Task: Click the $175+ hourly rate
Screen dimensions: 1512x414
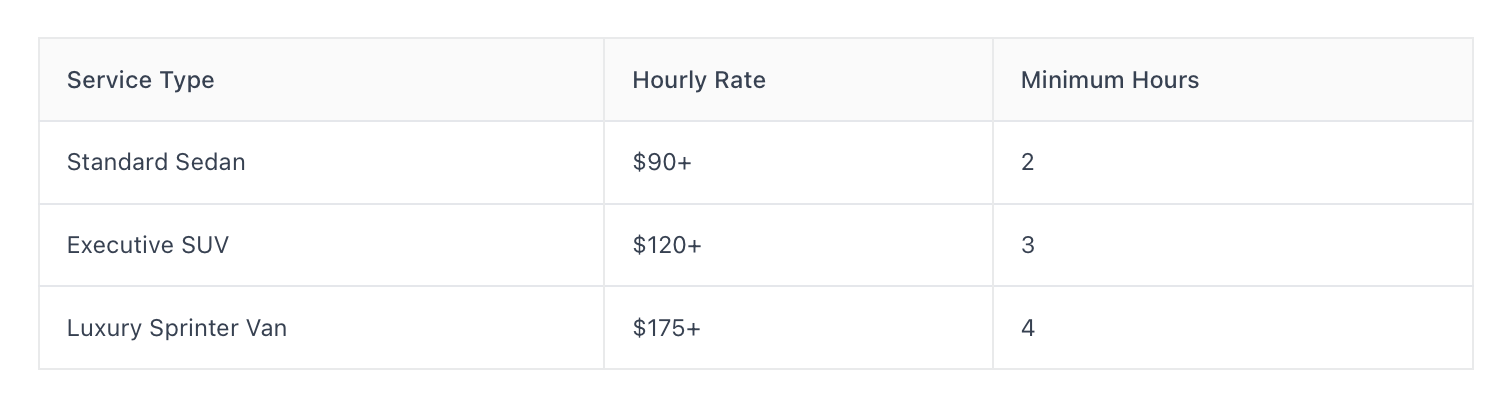Action: [666, 327]
